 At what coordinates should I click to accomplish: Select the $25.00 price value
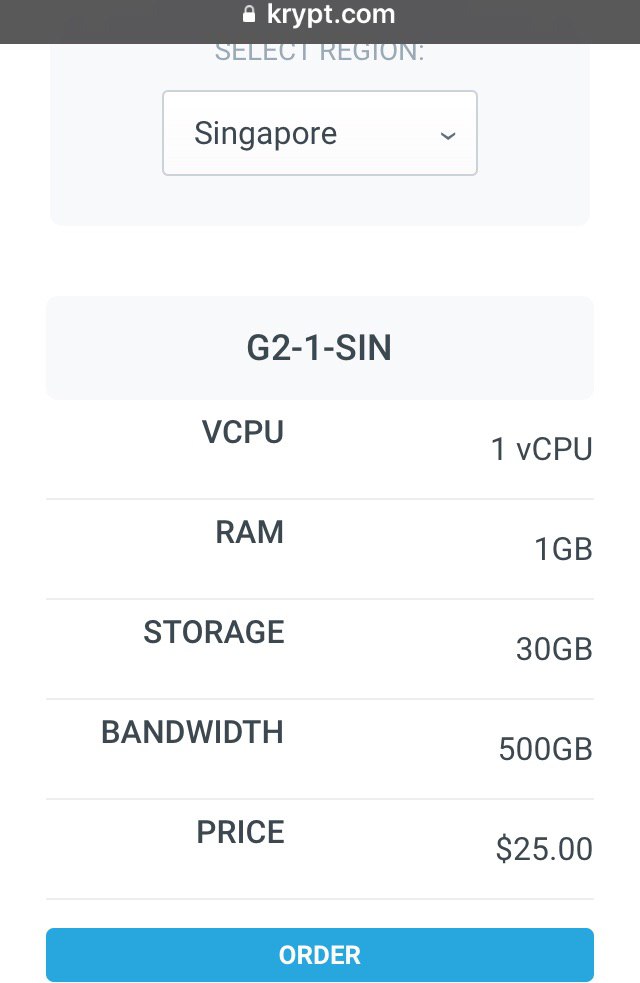[x=544, y=850]
